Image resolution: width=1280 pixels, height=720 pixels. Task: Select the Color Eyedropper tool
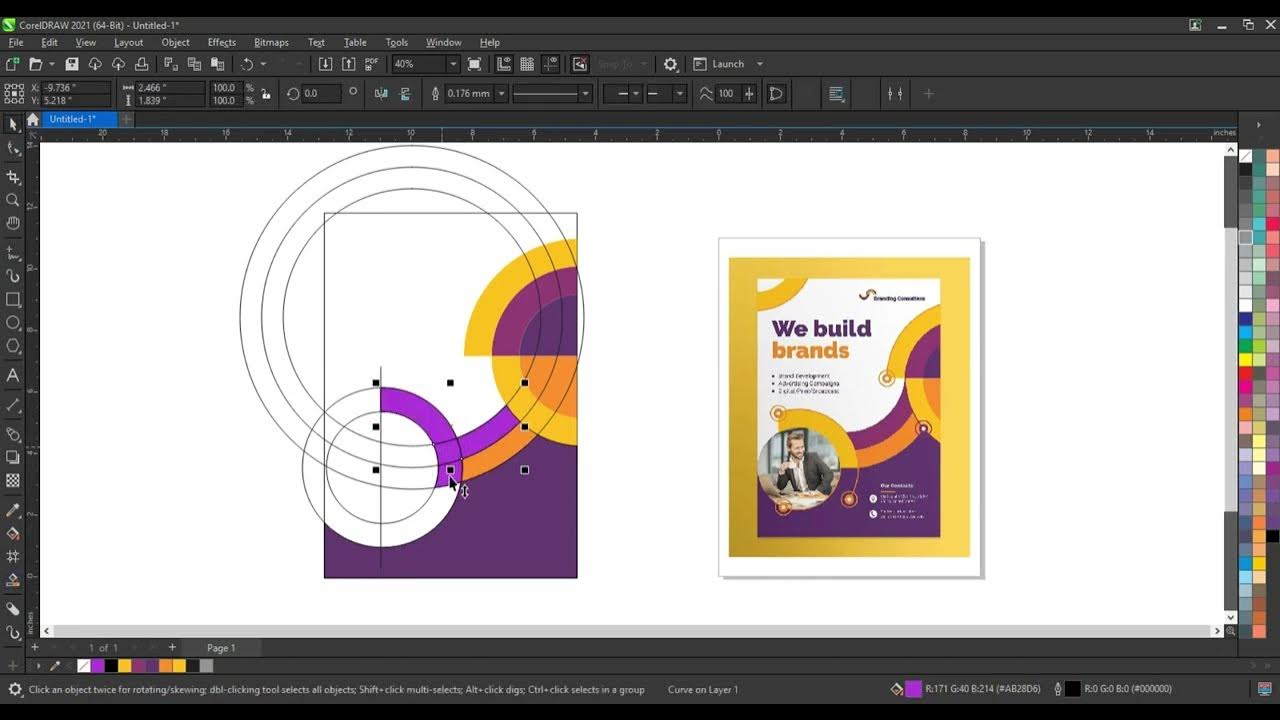pyautogui.click(x=13, y=510)
